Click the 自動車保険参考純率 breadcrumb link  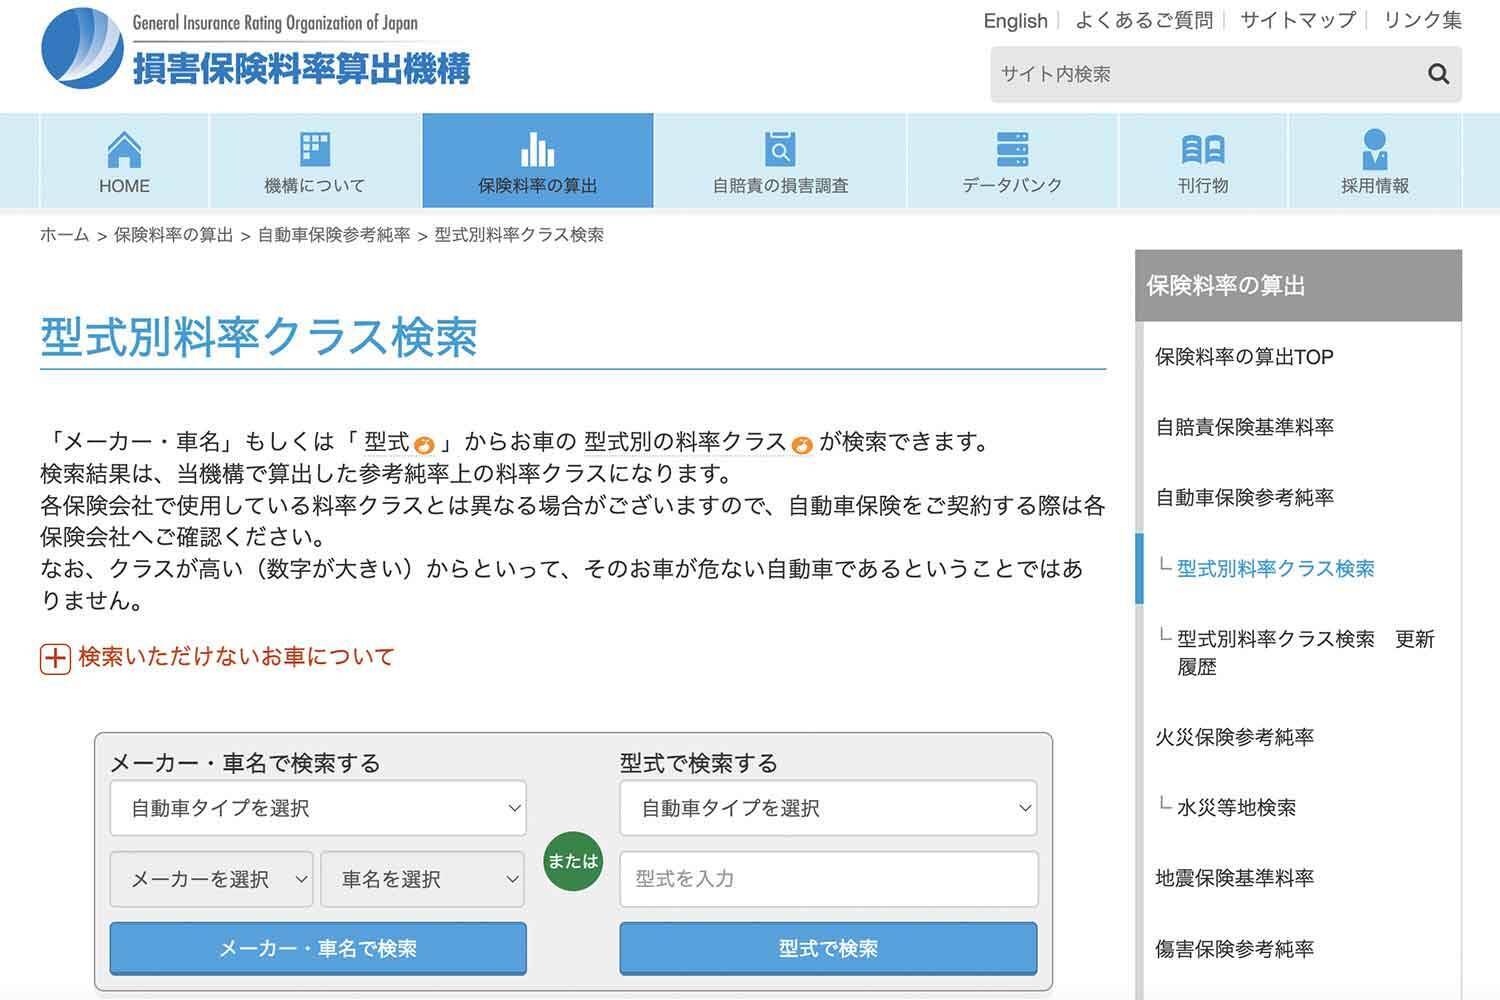[334, 235]
